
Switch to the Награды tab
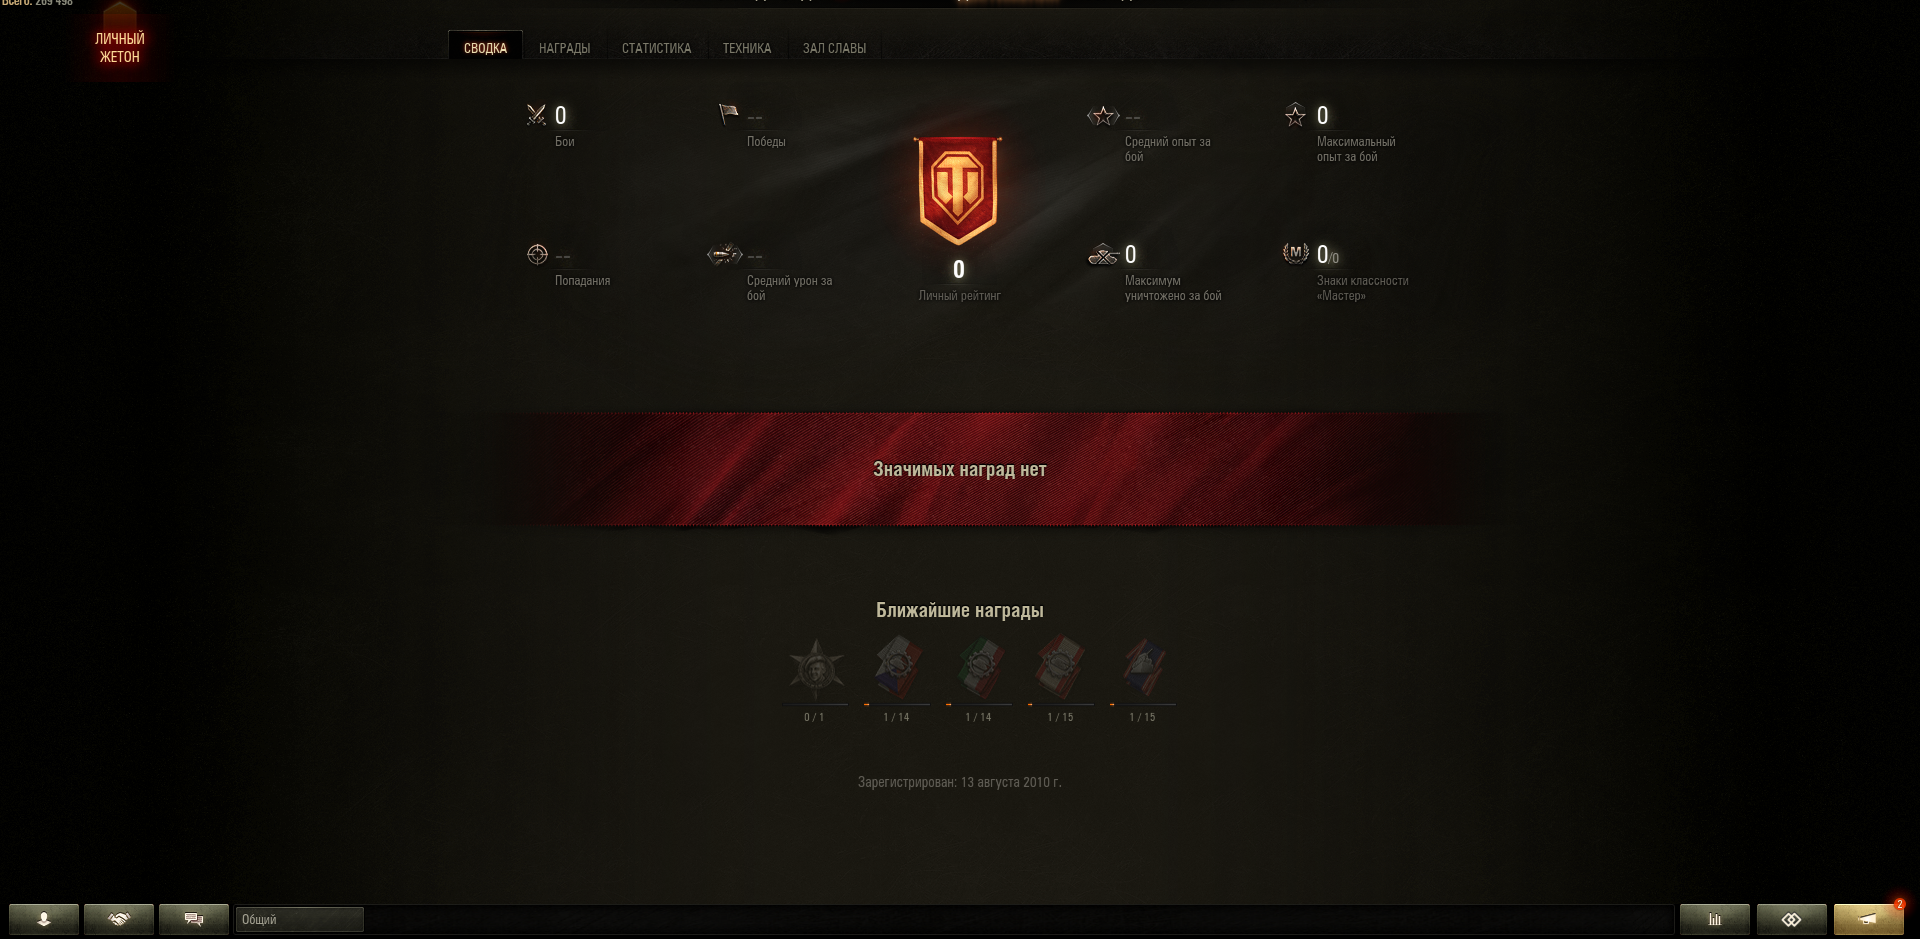[x=564, y=48]
